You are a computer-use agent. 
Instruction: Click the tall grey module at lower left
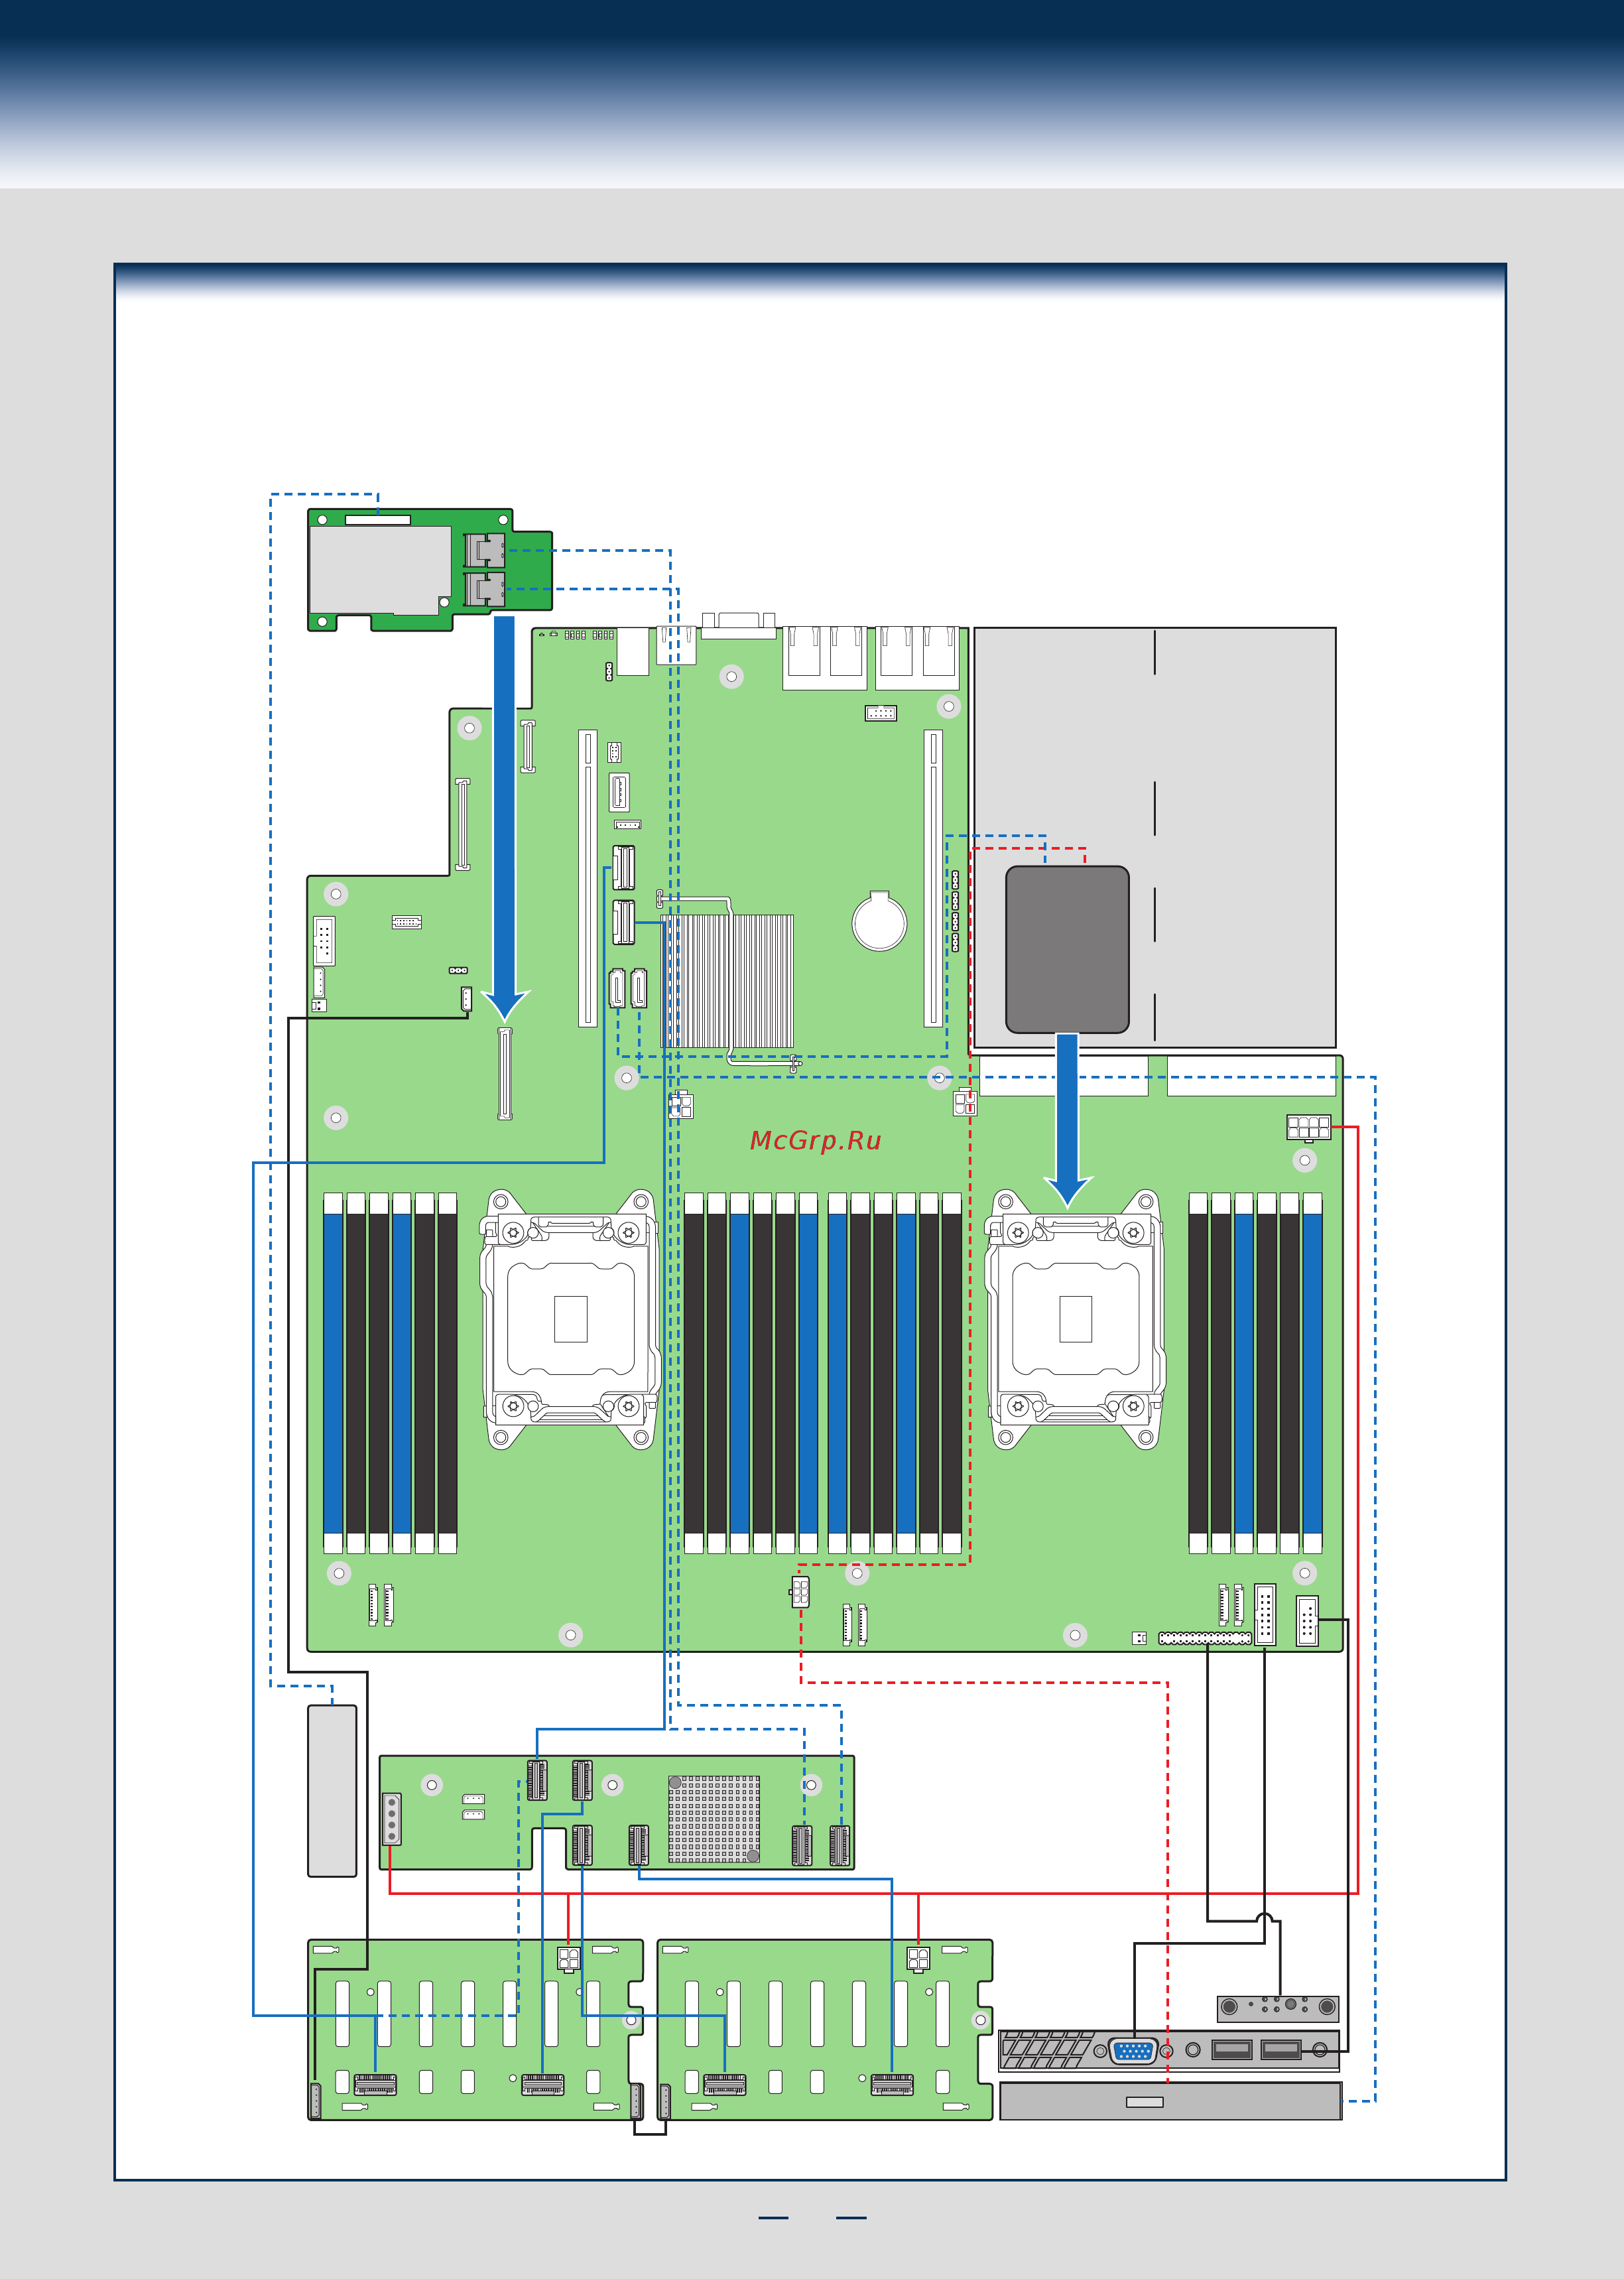point(332,1791)
